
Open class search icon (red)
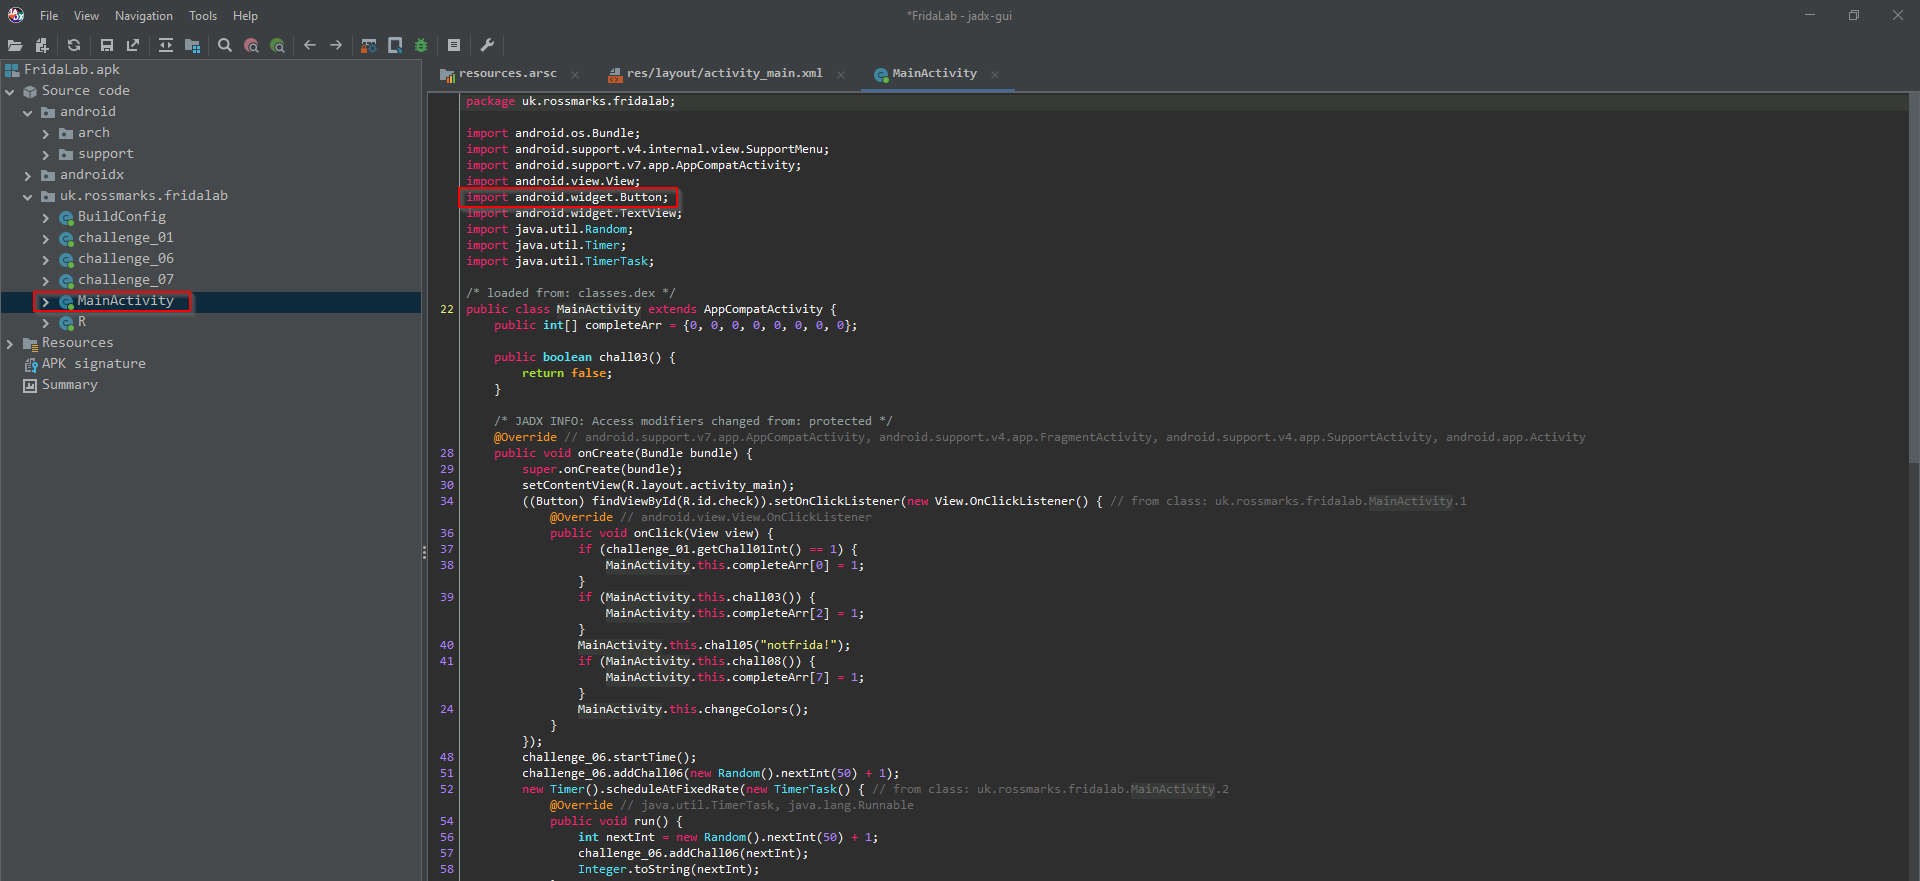tap(251, 45)
